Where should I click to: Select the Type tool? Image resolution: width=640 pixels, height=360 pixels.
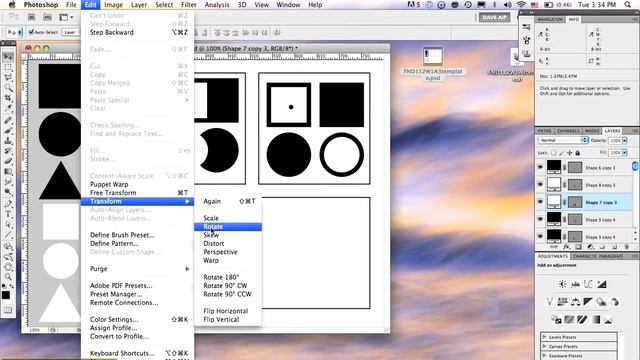click(x=8, y=214)
